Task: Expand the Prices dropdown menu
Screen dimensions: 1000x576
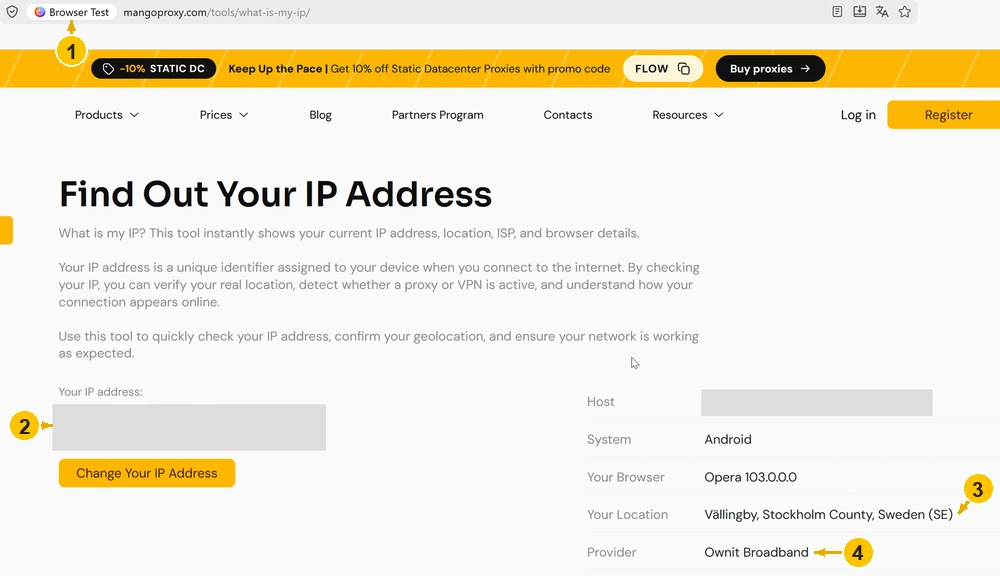Action: (x=224, y=115)
